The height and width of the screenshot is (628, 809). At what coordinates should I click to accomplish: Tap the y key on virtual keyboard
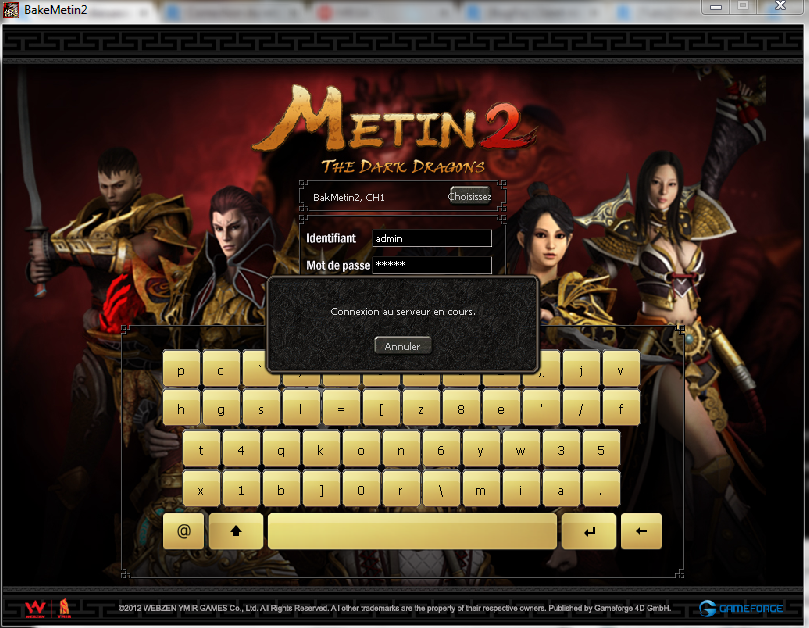pyautogui.click(x=481, y=450)
